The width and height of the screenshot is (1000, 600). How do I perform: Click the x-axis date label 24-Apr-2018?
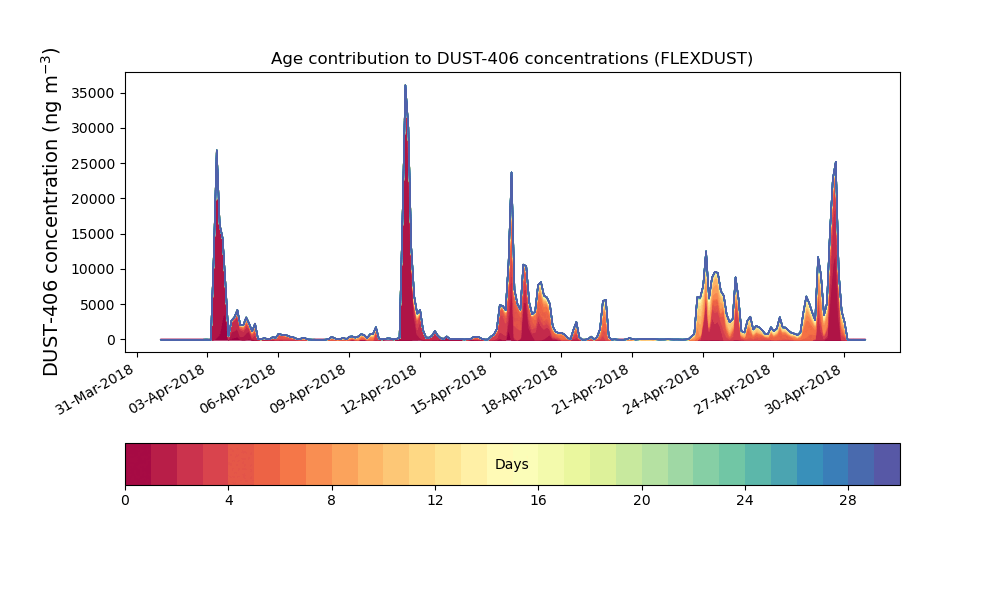(x=661, y=389)
